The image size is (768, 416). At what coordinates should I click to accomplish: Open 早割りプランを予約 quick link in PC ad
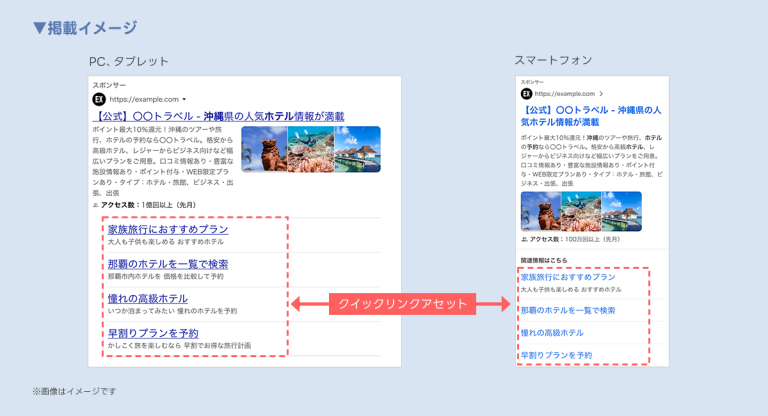(152, 333)
